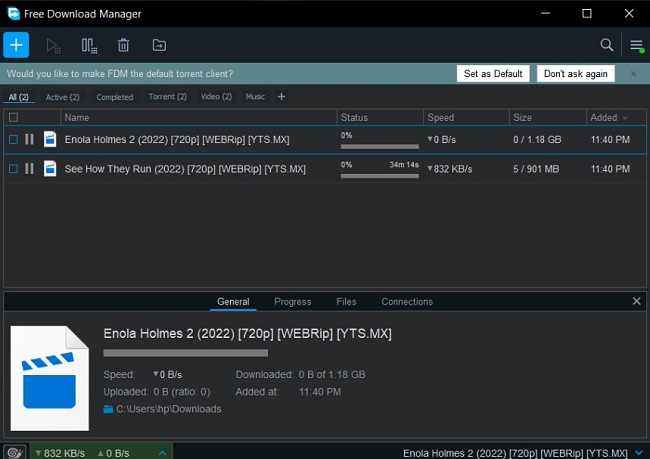Click the large clapperboard file thumbnail
The image size is (650, 459).
pos(50,378)
